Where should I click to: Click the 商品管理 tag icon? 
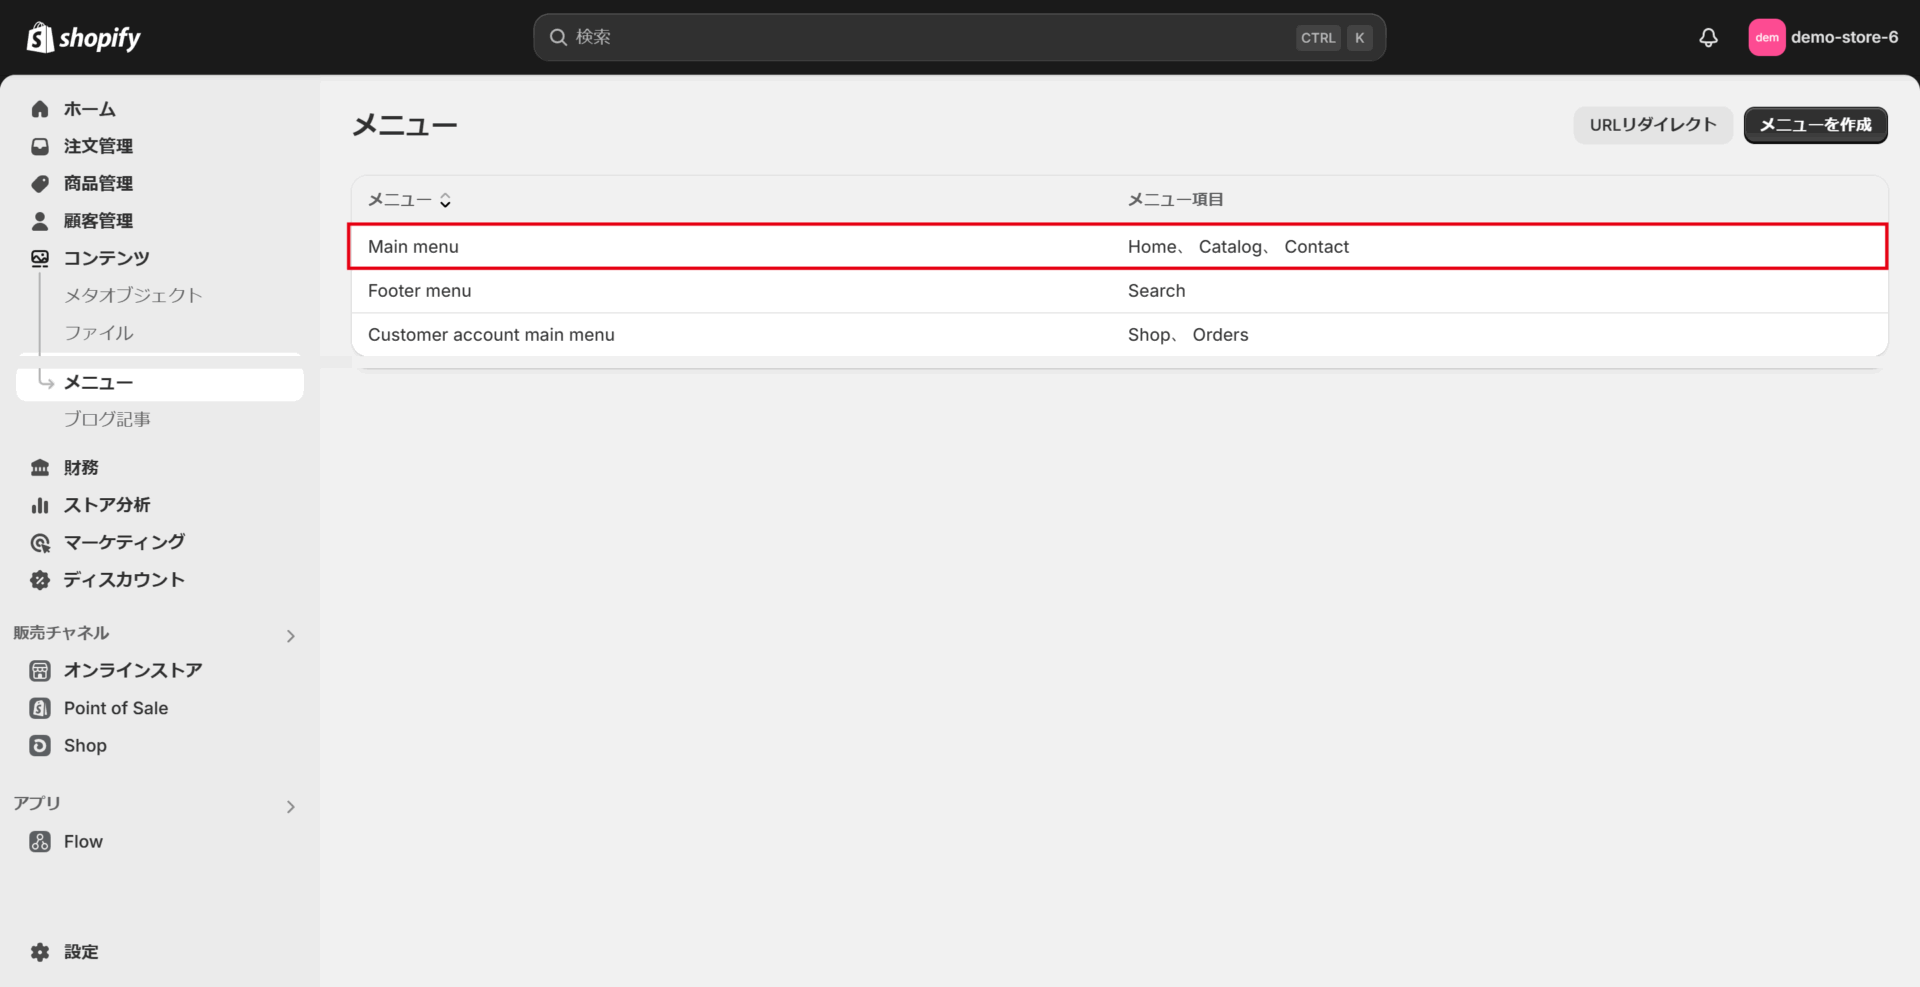(x=40, y=184)
